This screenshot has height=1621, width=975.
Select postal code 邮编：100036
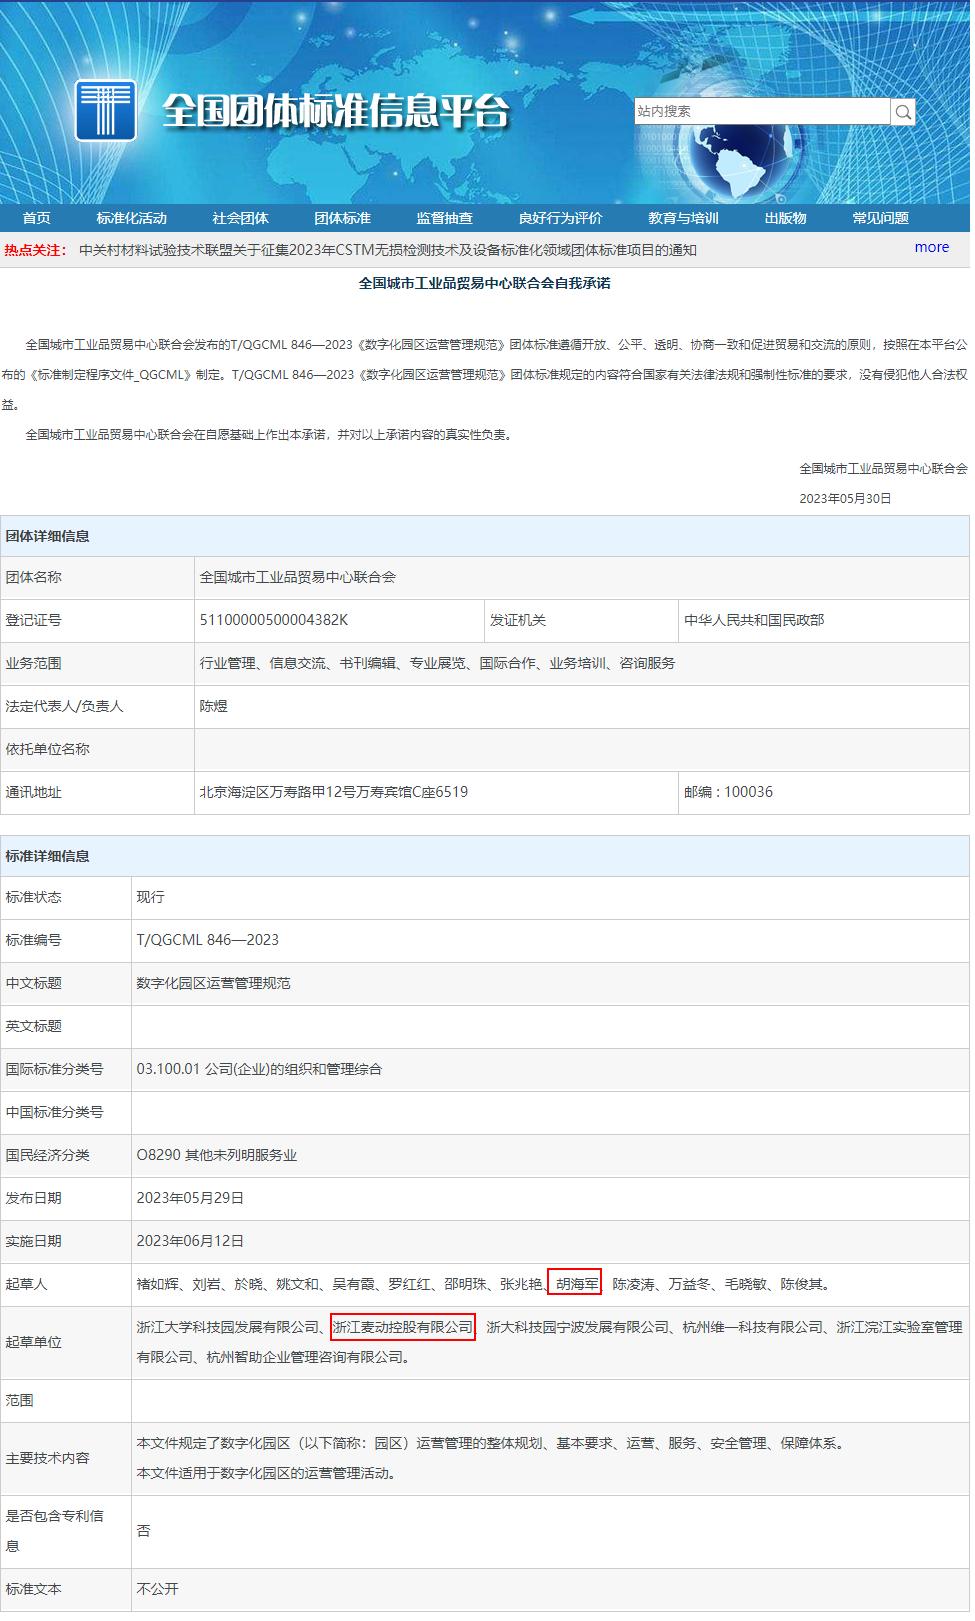pos(729,792)
